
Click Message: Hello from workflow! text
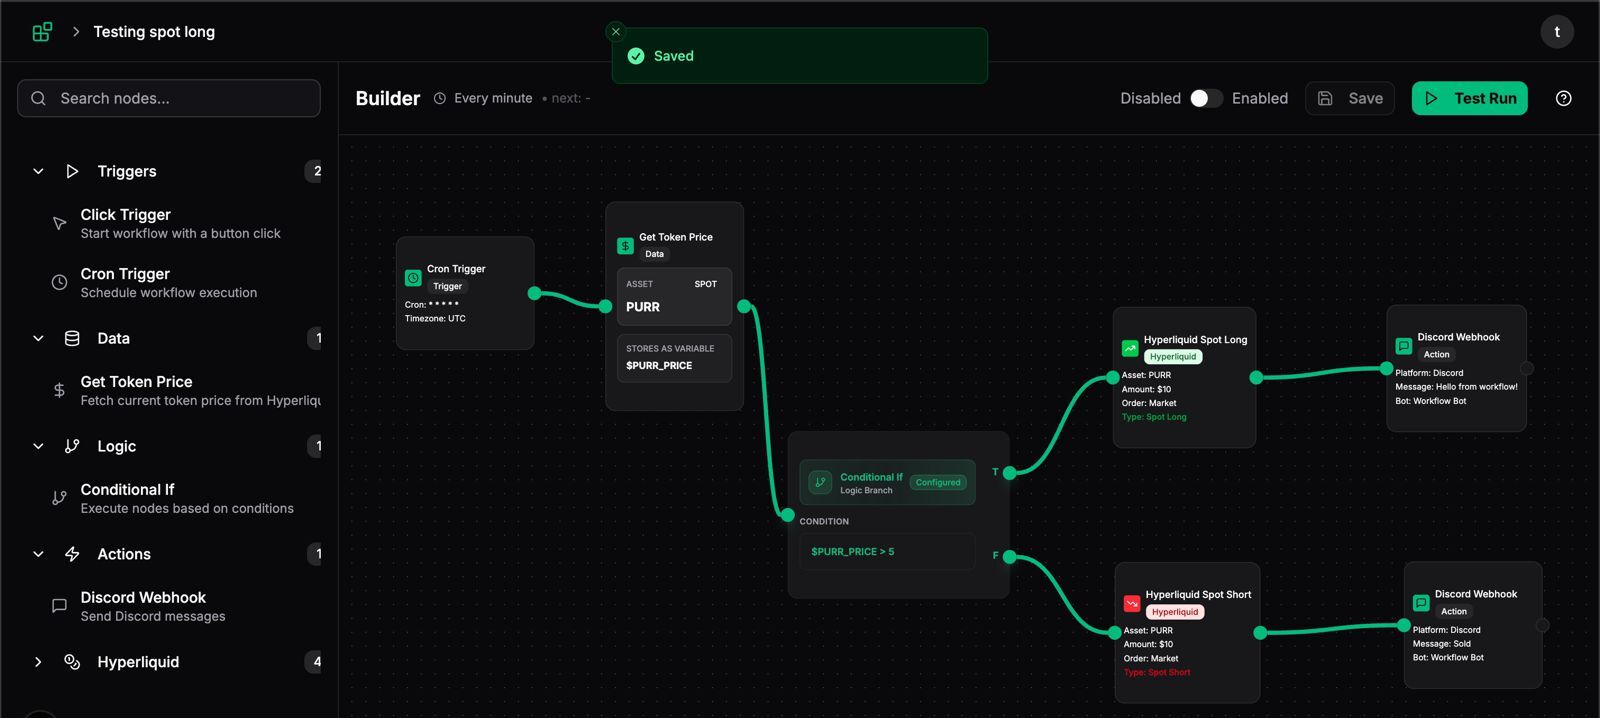[x=1456, y=387]
